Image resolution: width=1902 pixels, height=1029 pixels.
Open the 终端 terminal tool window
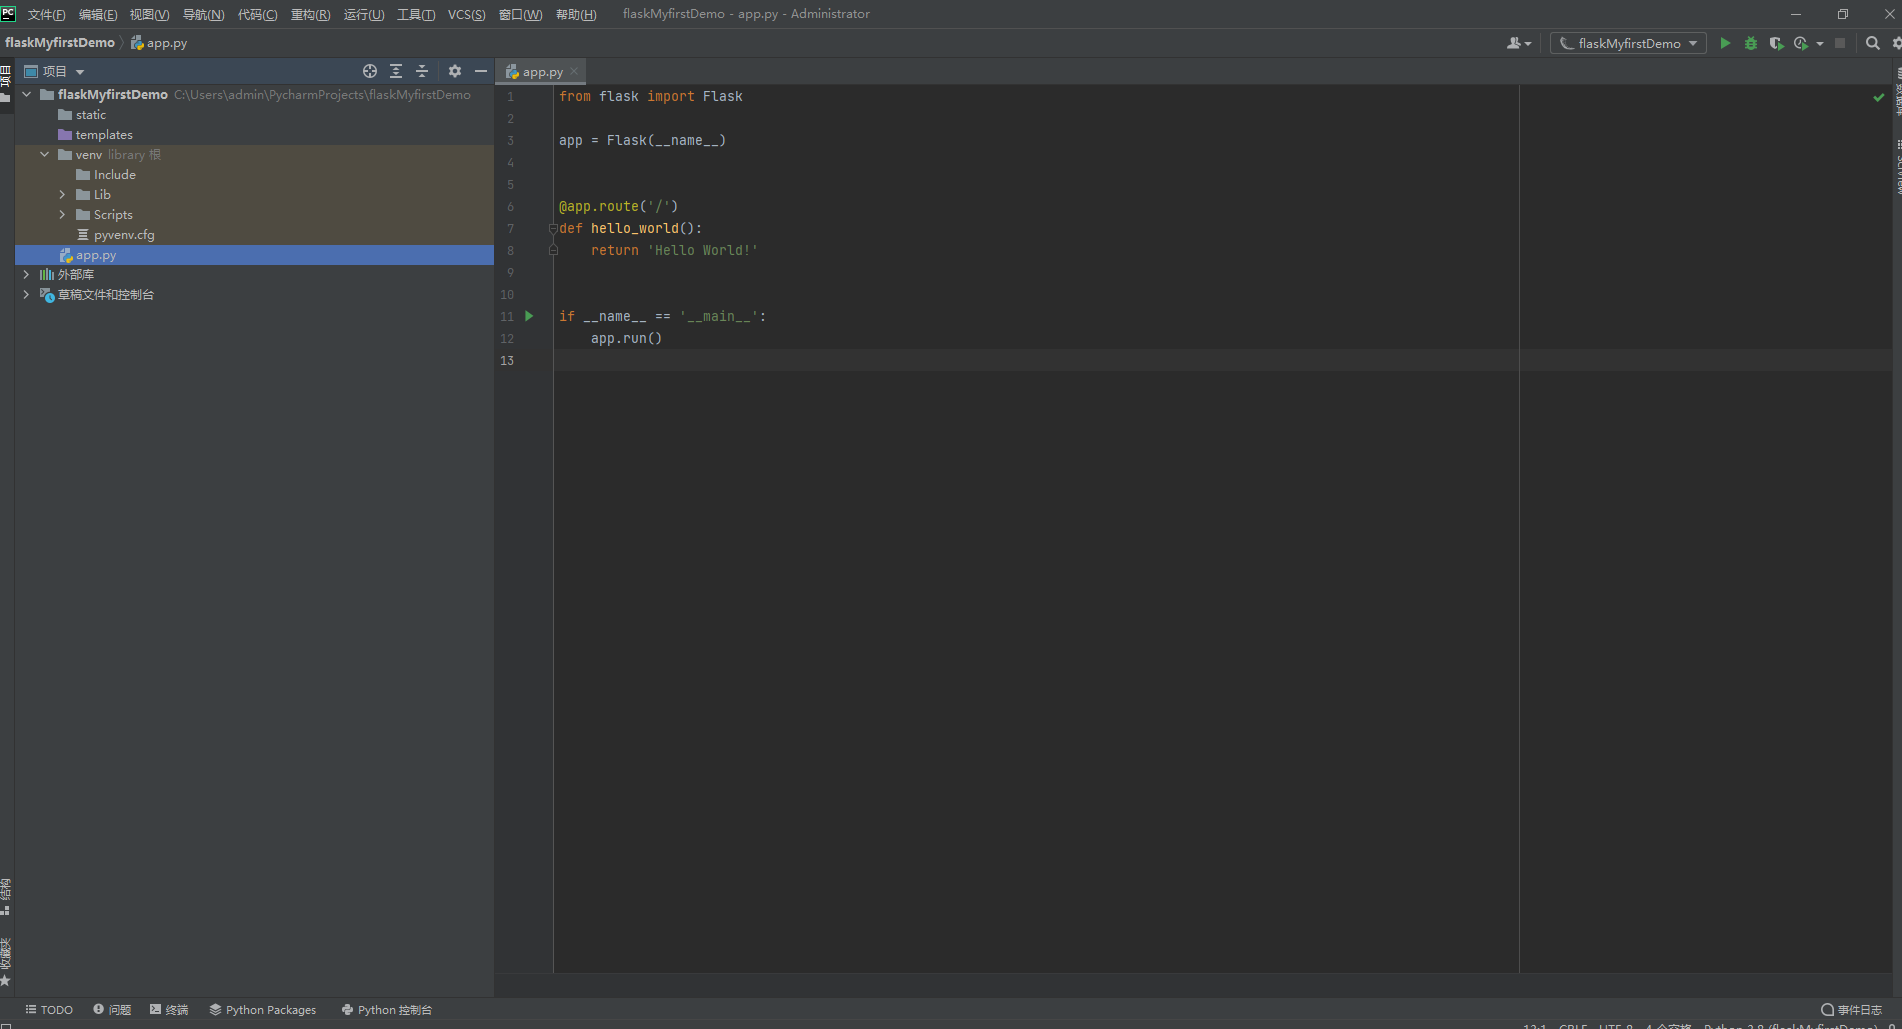pos(169,1010)
